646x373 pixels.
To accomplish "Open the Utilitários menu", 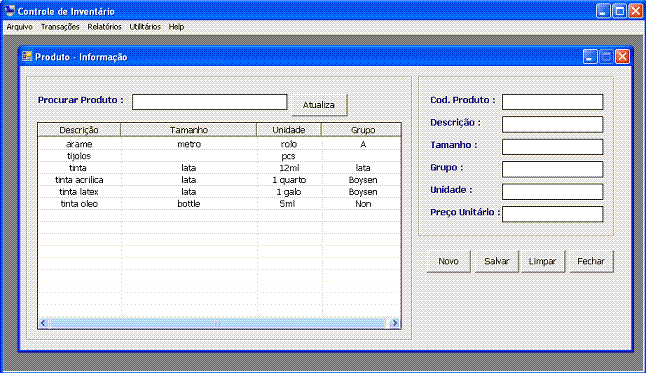I will coord(145,27).
